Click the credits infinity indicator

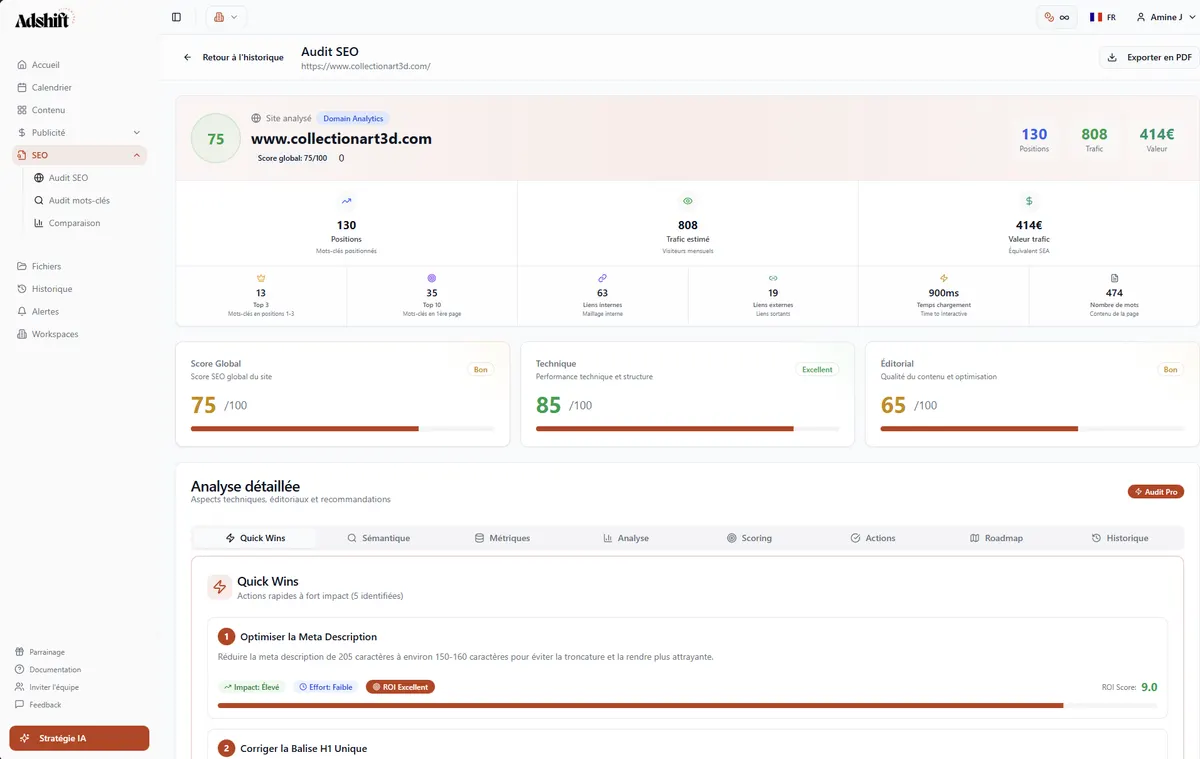[1057, 17]
